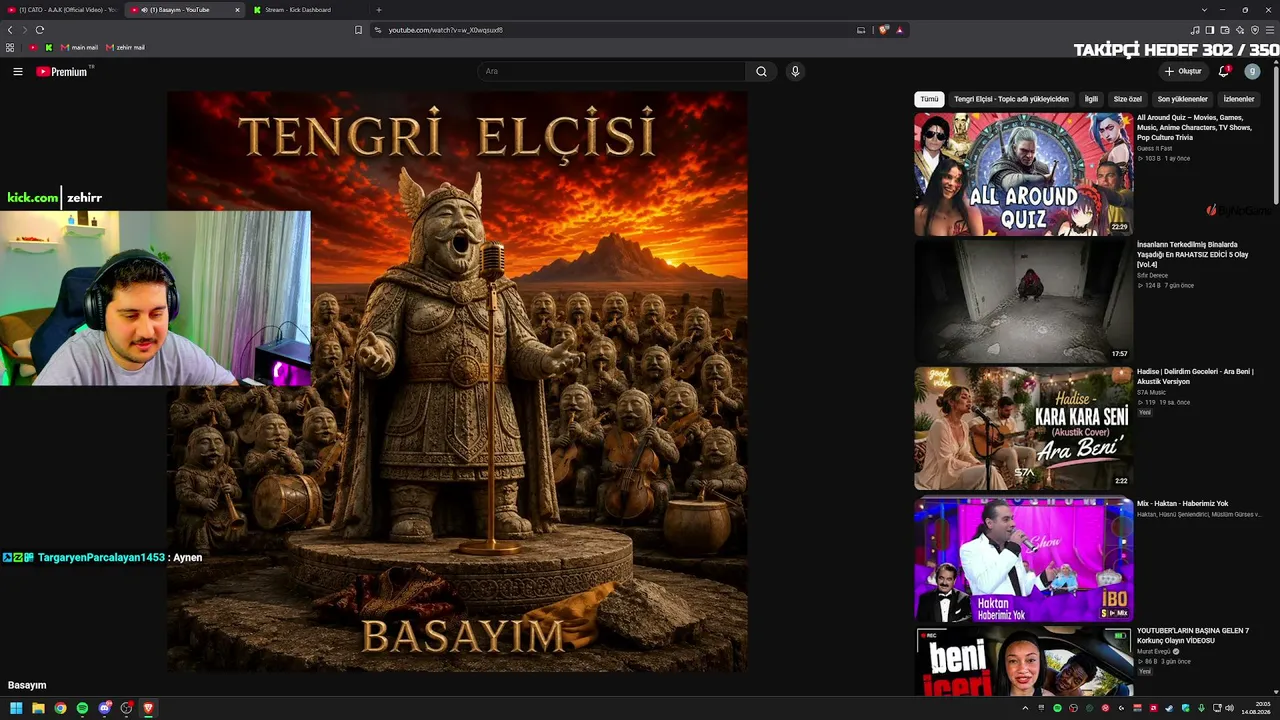Switch to the CATO - A.A.K browser tab
1280x720 pixels.
63,10
